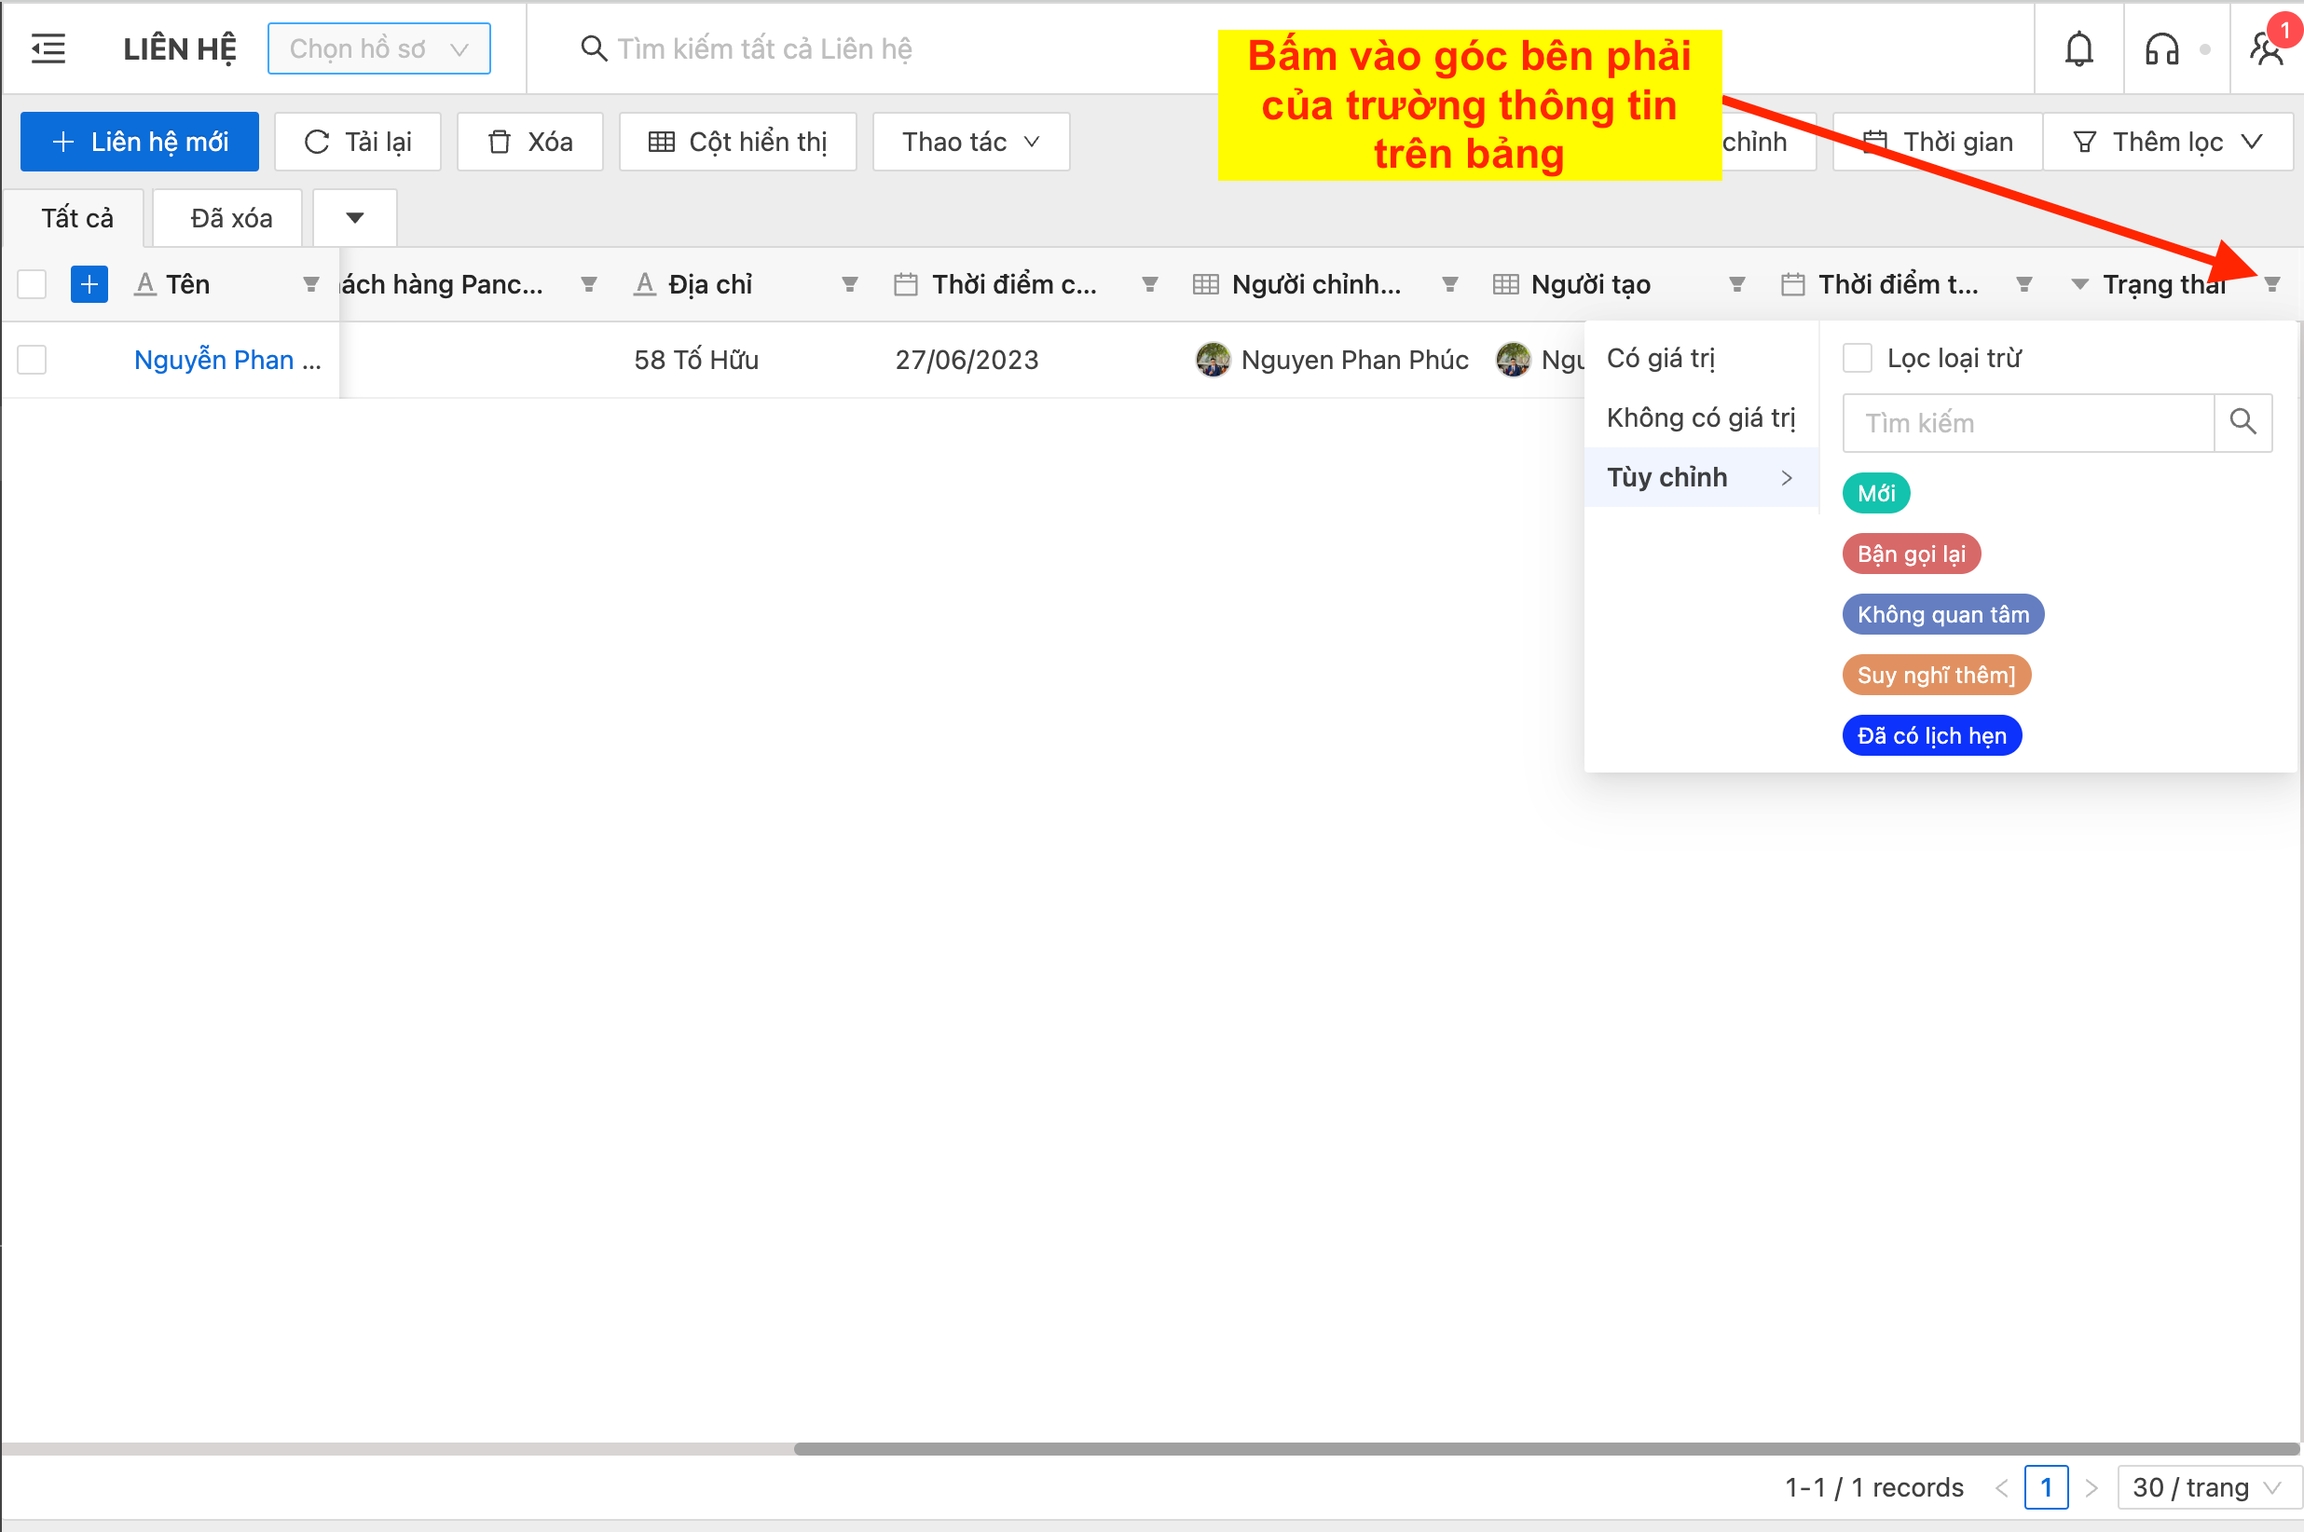Click the Tìm kiếm tất cả Liên hệ field
Viewport: 2304px width, 1532px height.
pyautogui.click(x=765, y=48)
